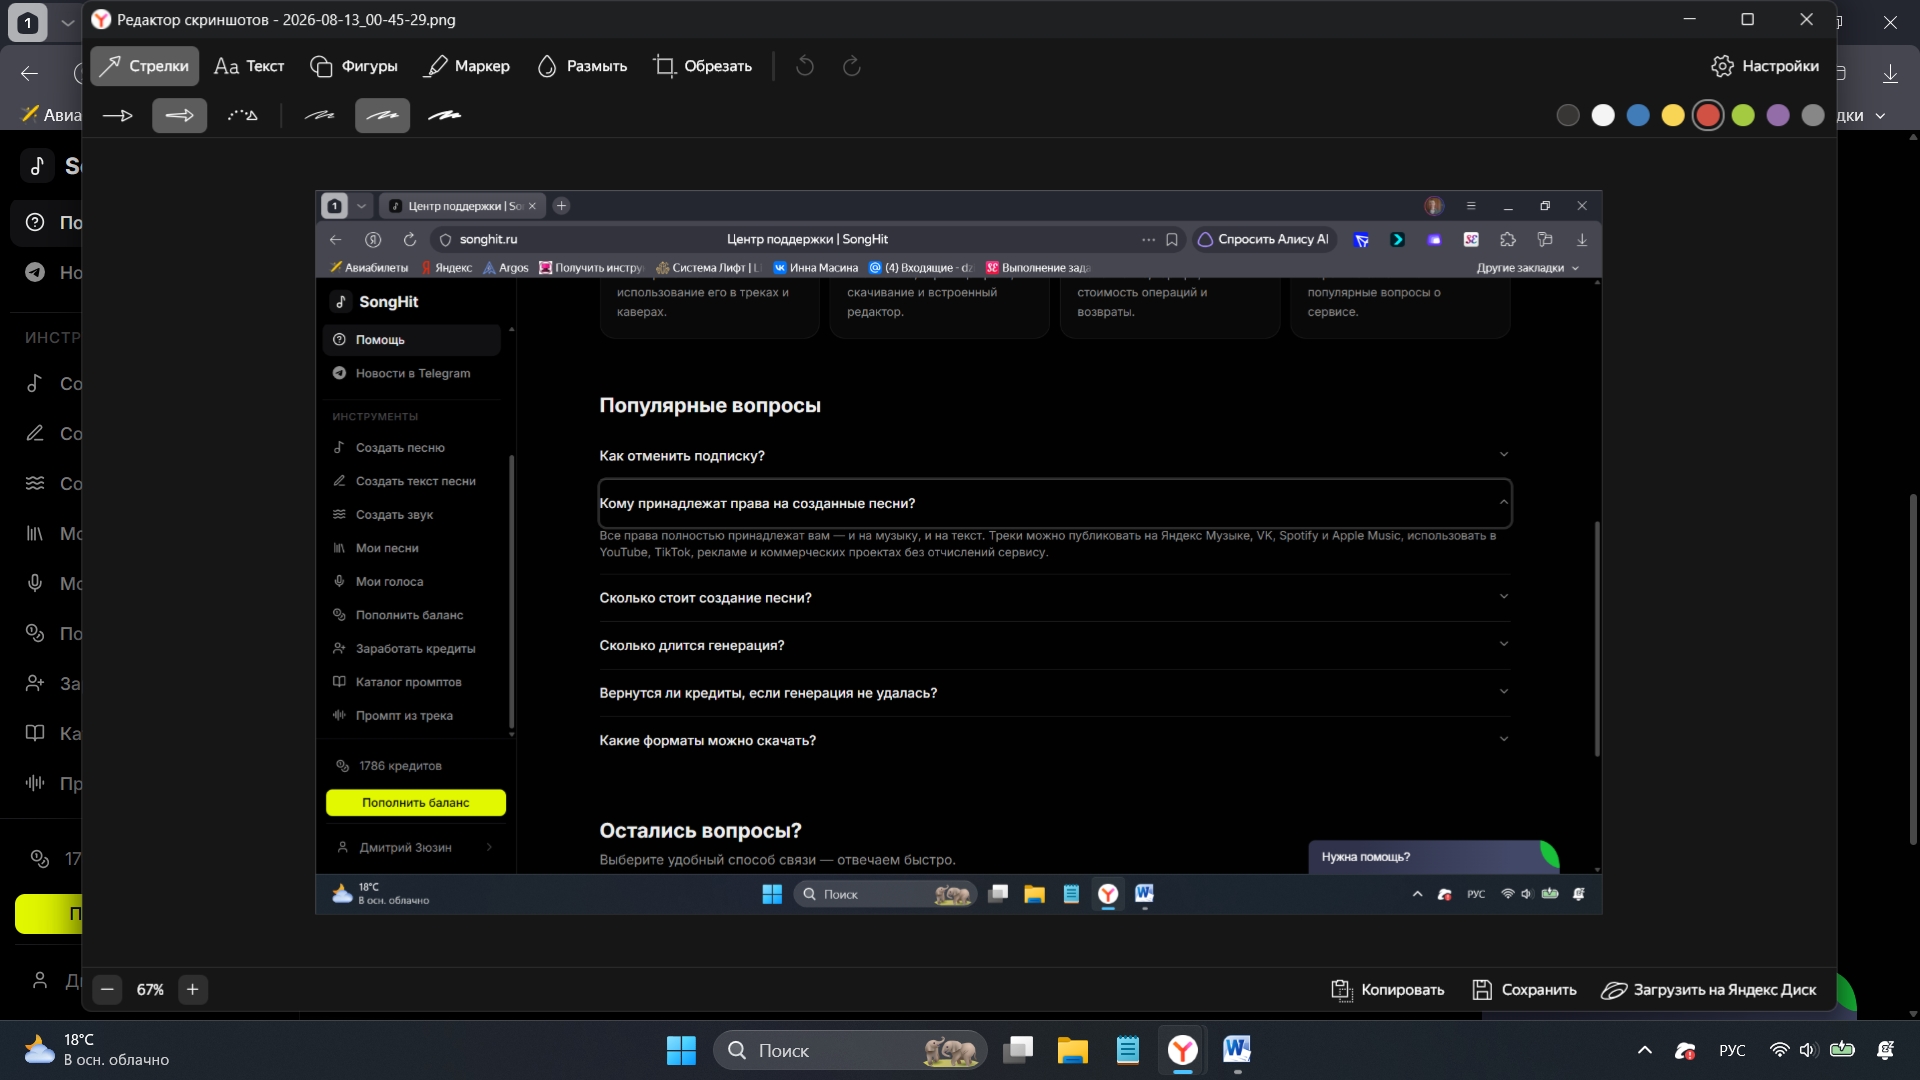Screen dimensions: 1920x1080
Task: Copy the screenshot with Копировать
Action: 1388,990
